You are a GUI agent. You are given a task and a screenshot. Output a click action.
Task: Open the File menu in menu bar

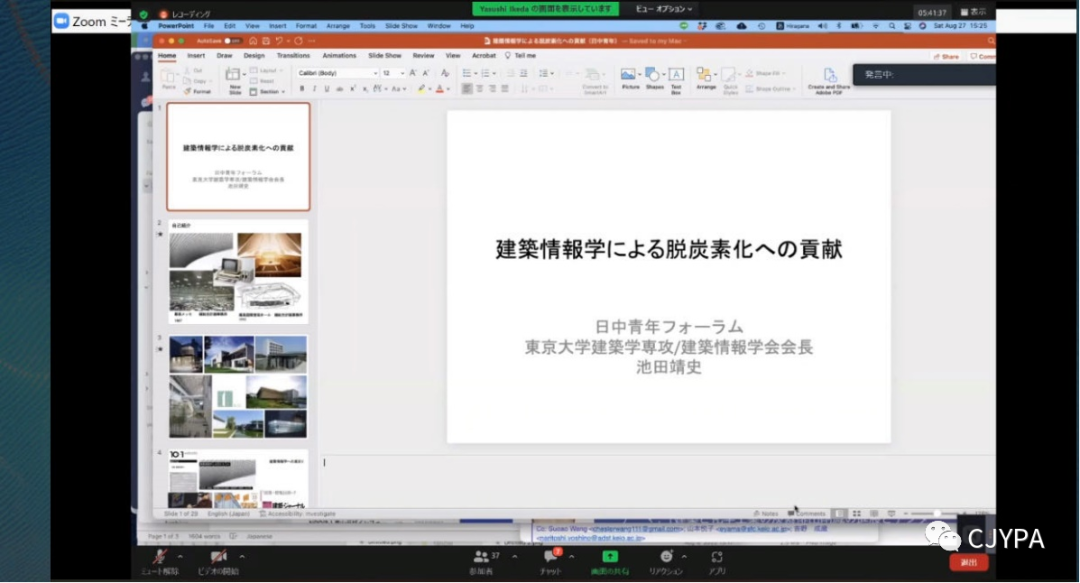click(x=209, y=26)
